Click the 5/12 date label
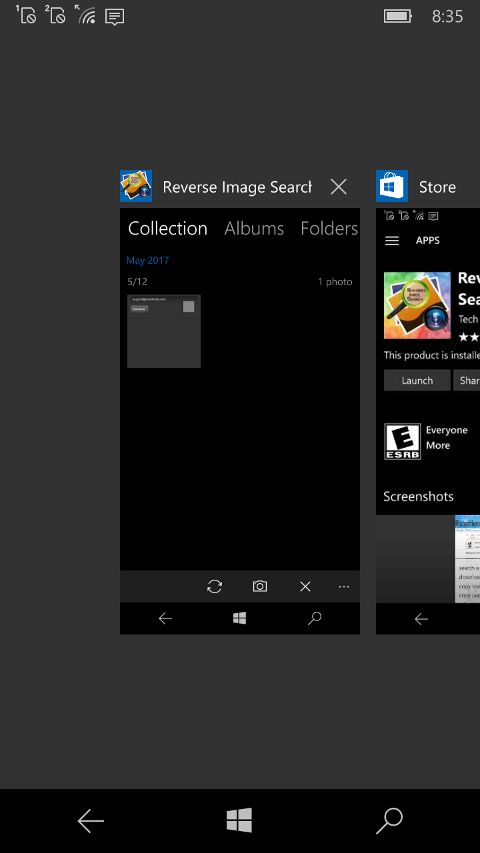This screenshot has width=480, height=853. [x=137, y=282]
